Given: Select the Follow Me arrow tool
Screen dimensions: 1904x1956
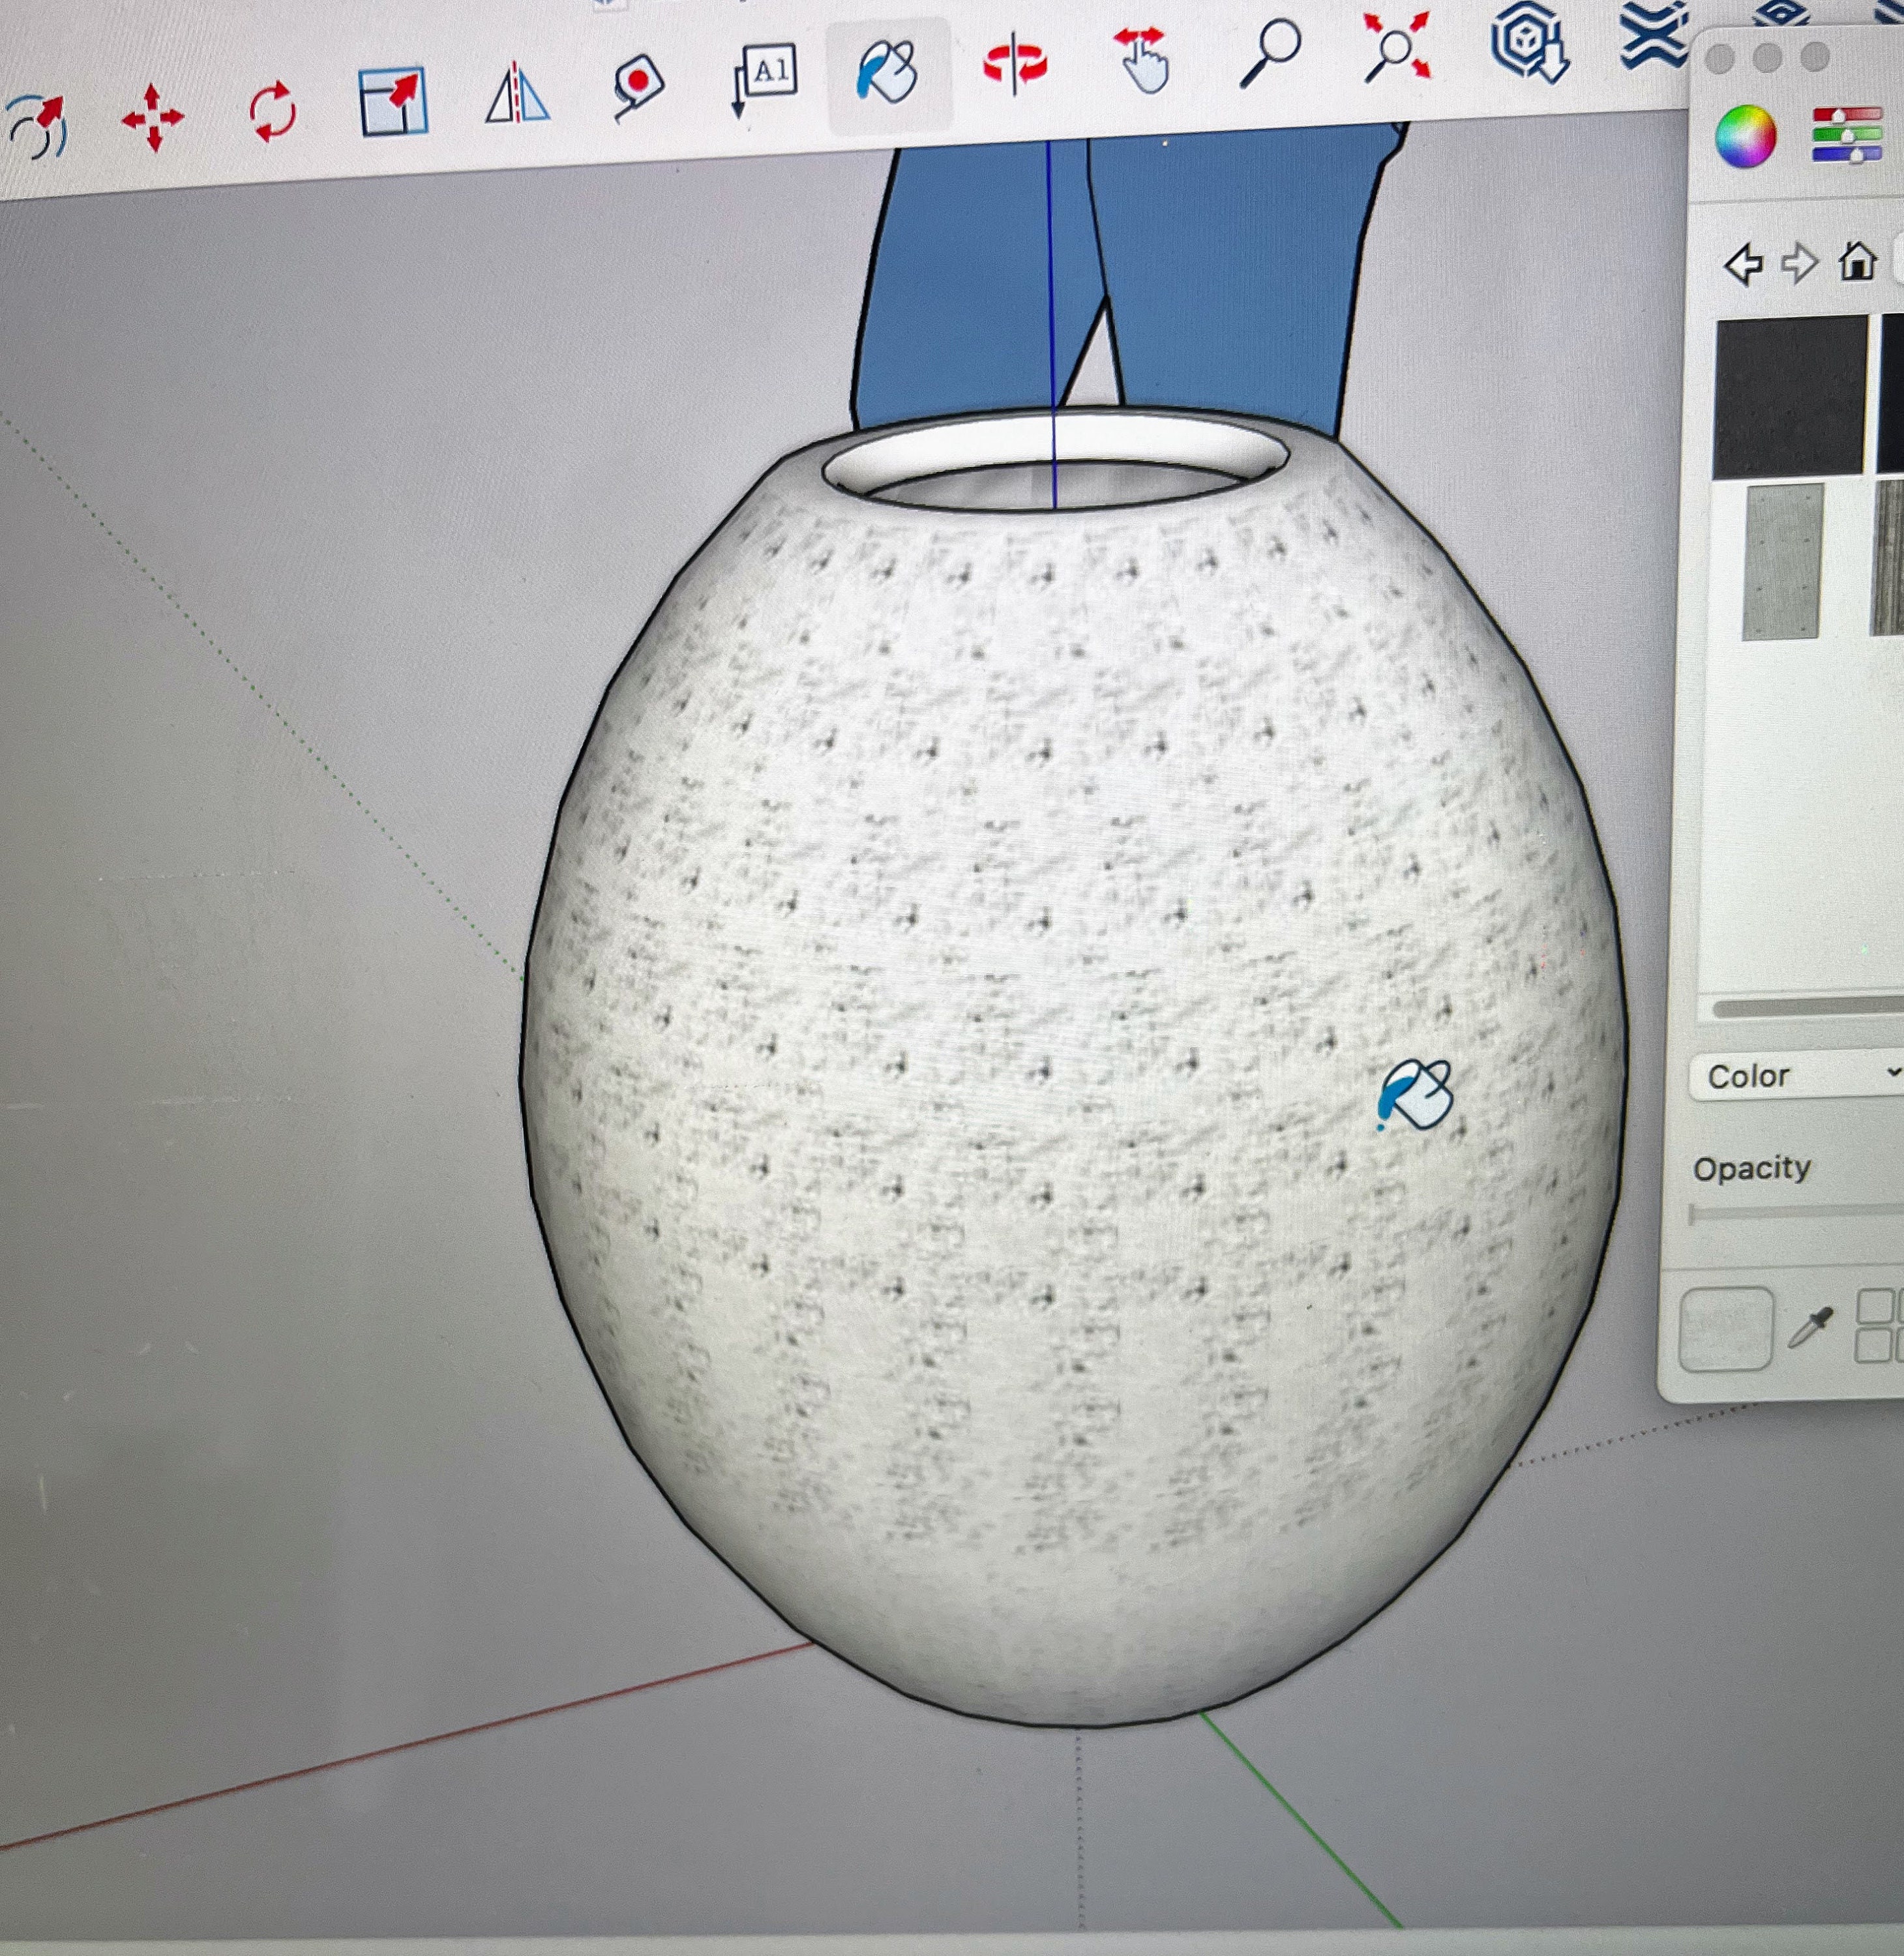Looking at the screenshot, I should 37,126.
